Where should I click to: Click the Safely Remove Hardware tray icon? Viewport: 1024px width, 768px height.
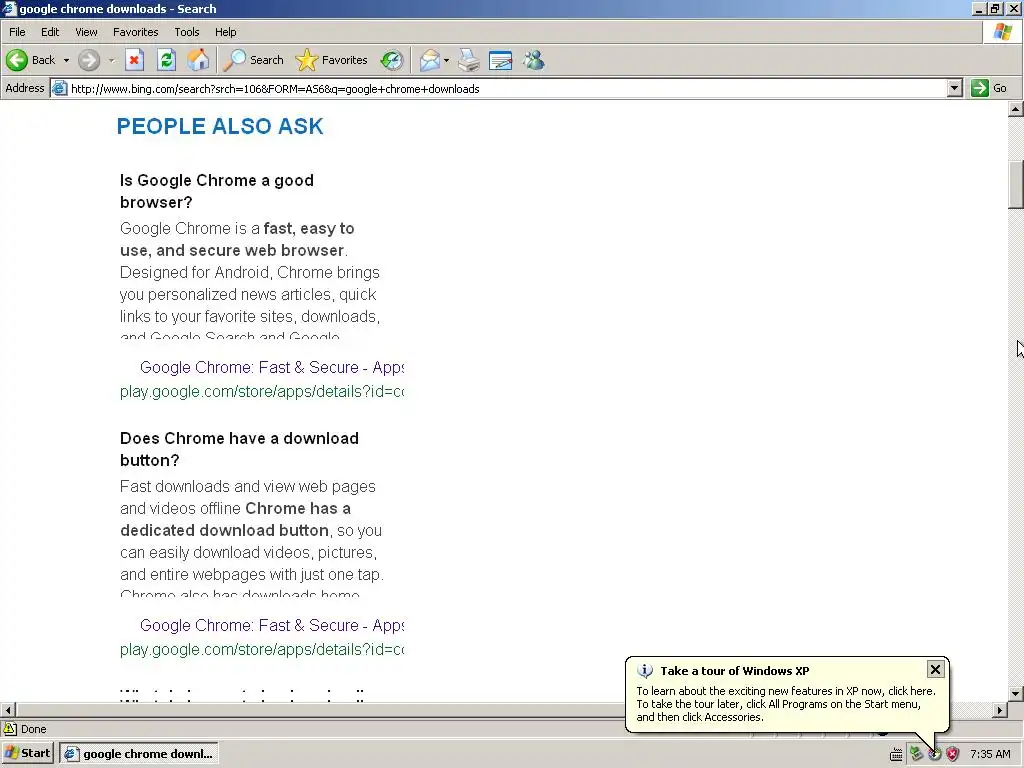(916, 754)
